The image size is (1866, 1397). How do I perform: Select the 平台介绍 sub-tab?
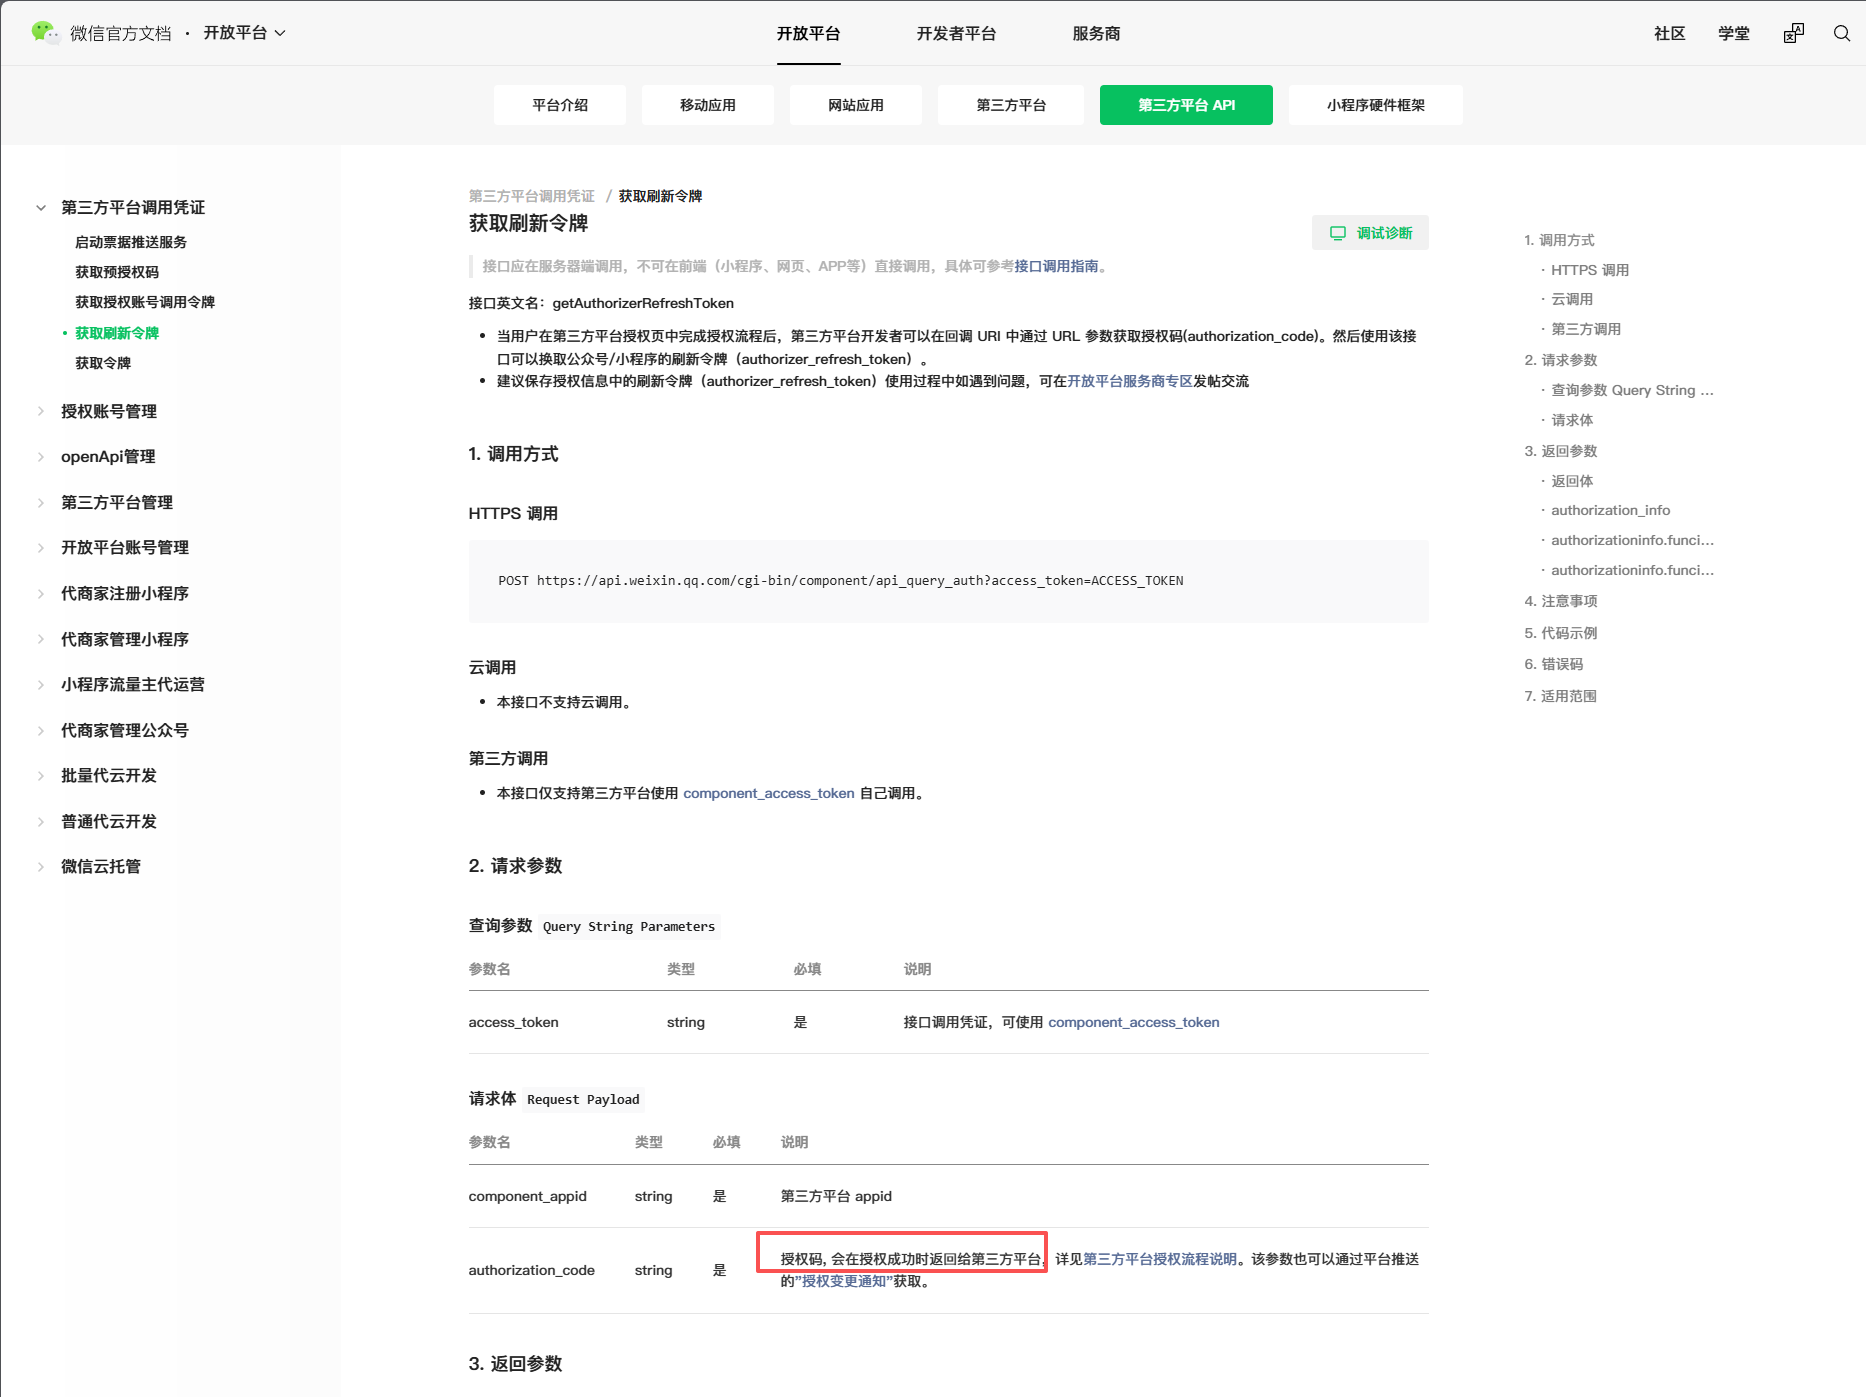560,105
